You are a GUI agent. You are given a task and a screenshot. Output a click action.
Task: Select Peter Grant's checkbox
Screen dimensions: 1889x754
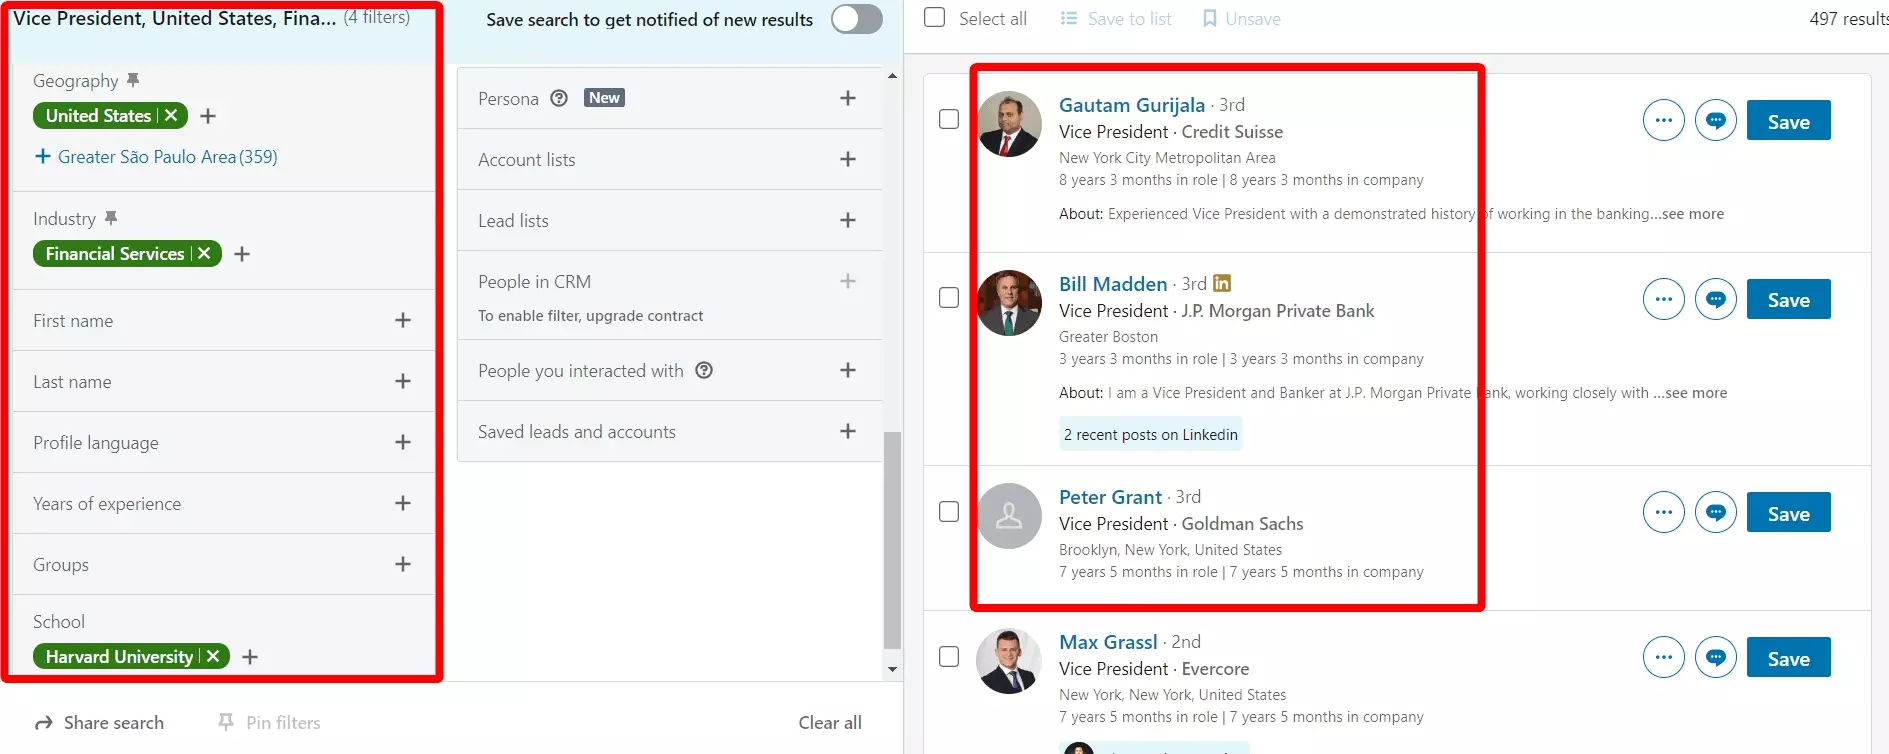click(949, 511)
